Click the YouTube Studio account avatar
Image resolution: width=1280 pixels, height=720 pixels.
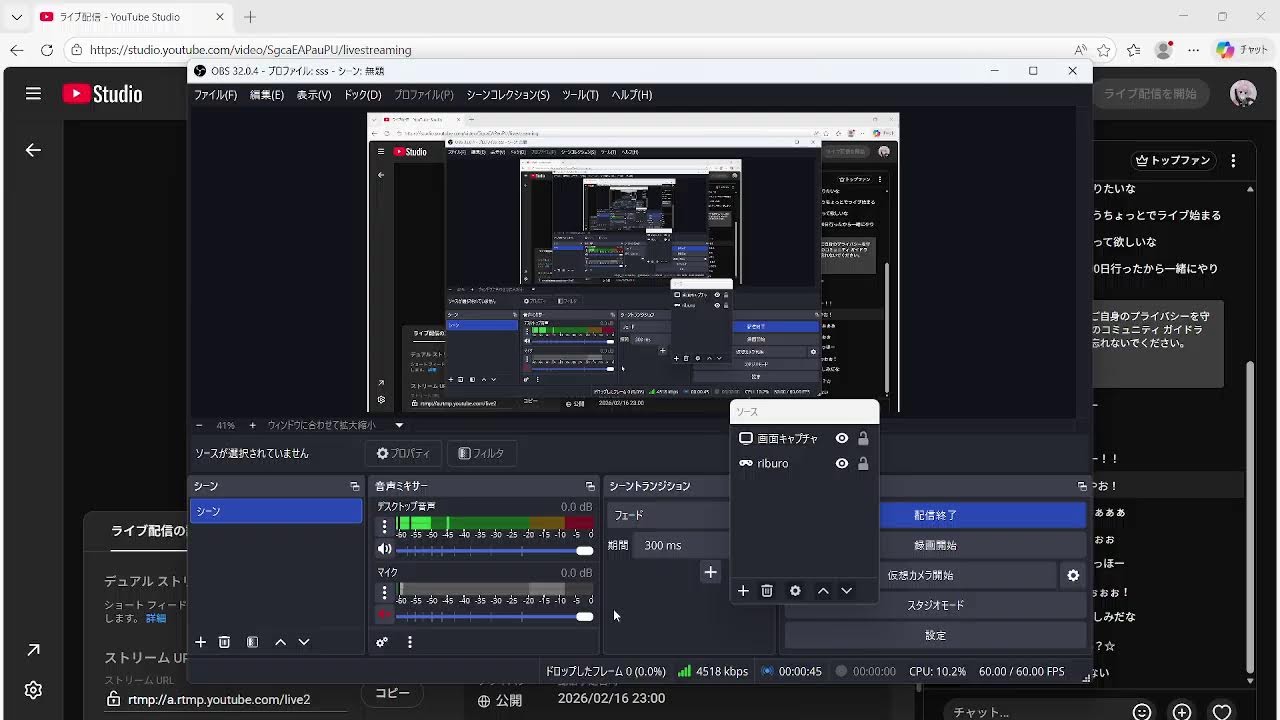click(1243, 94)
